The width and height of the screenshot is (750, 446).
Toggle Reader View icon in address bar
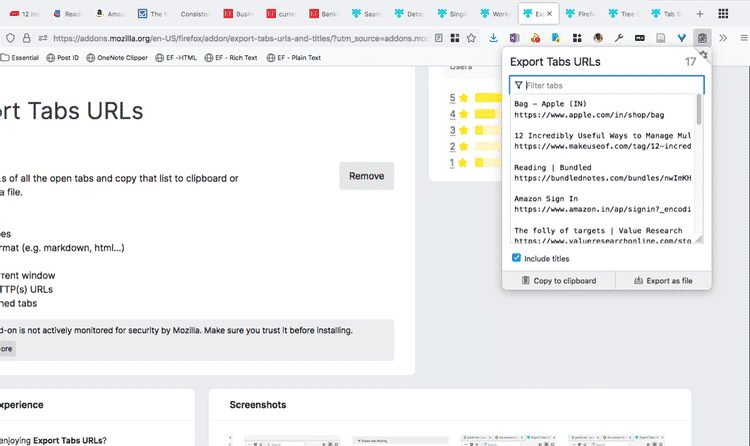point(439,38)
